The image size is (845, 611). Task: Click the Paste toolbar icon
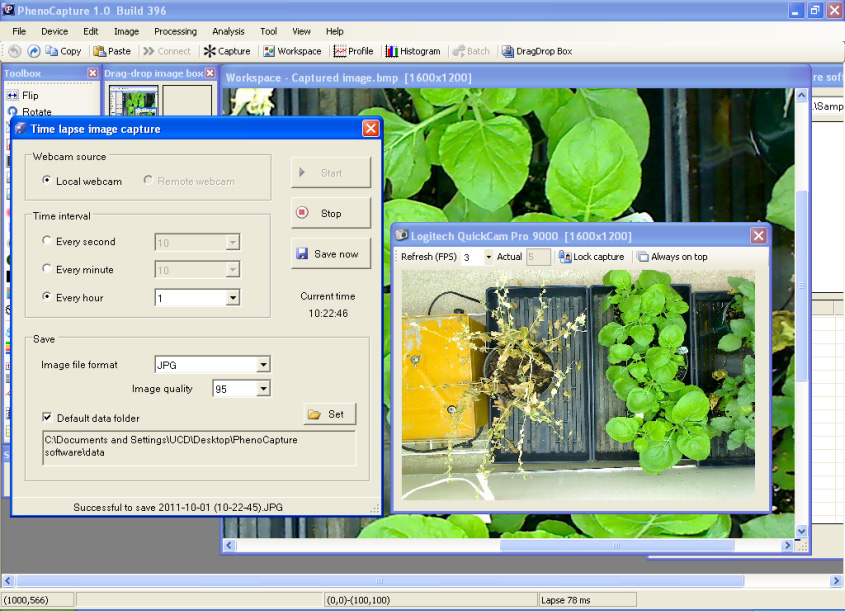pyautogui.click(x=111, y=51)
